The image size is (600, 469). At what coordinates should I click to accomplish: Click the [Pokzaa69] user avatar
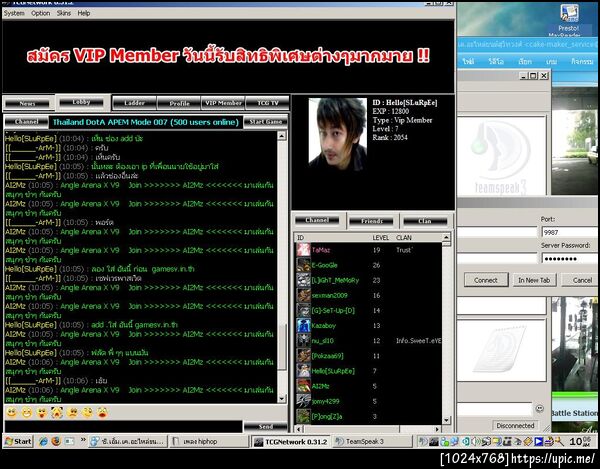pyautogui.click(x=303, y=356)
